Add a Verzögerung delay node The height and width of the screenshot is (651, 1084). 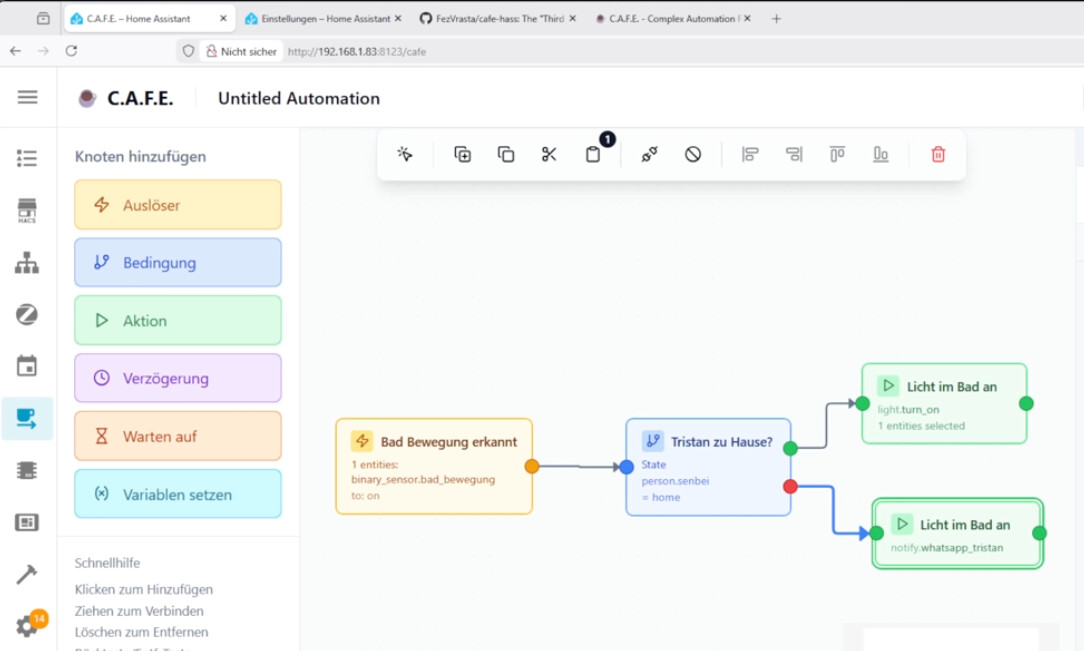(x=178, y=379)
